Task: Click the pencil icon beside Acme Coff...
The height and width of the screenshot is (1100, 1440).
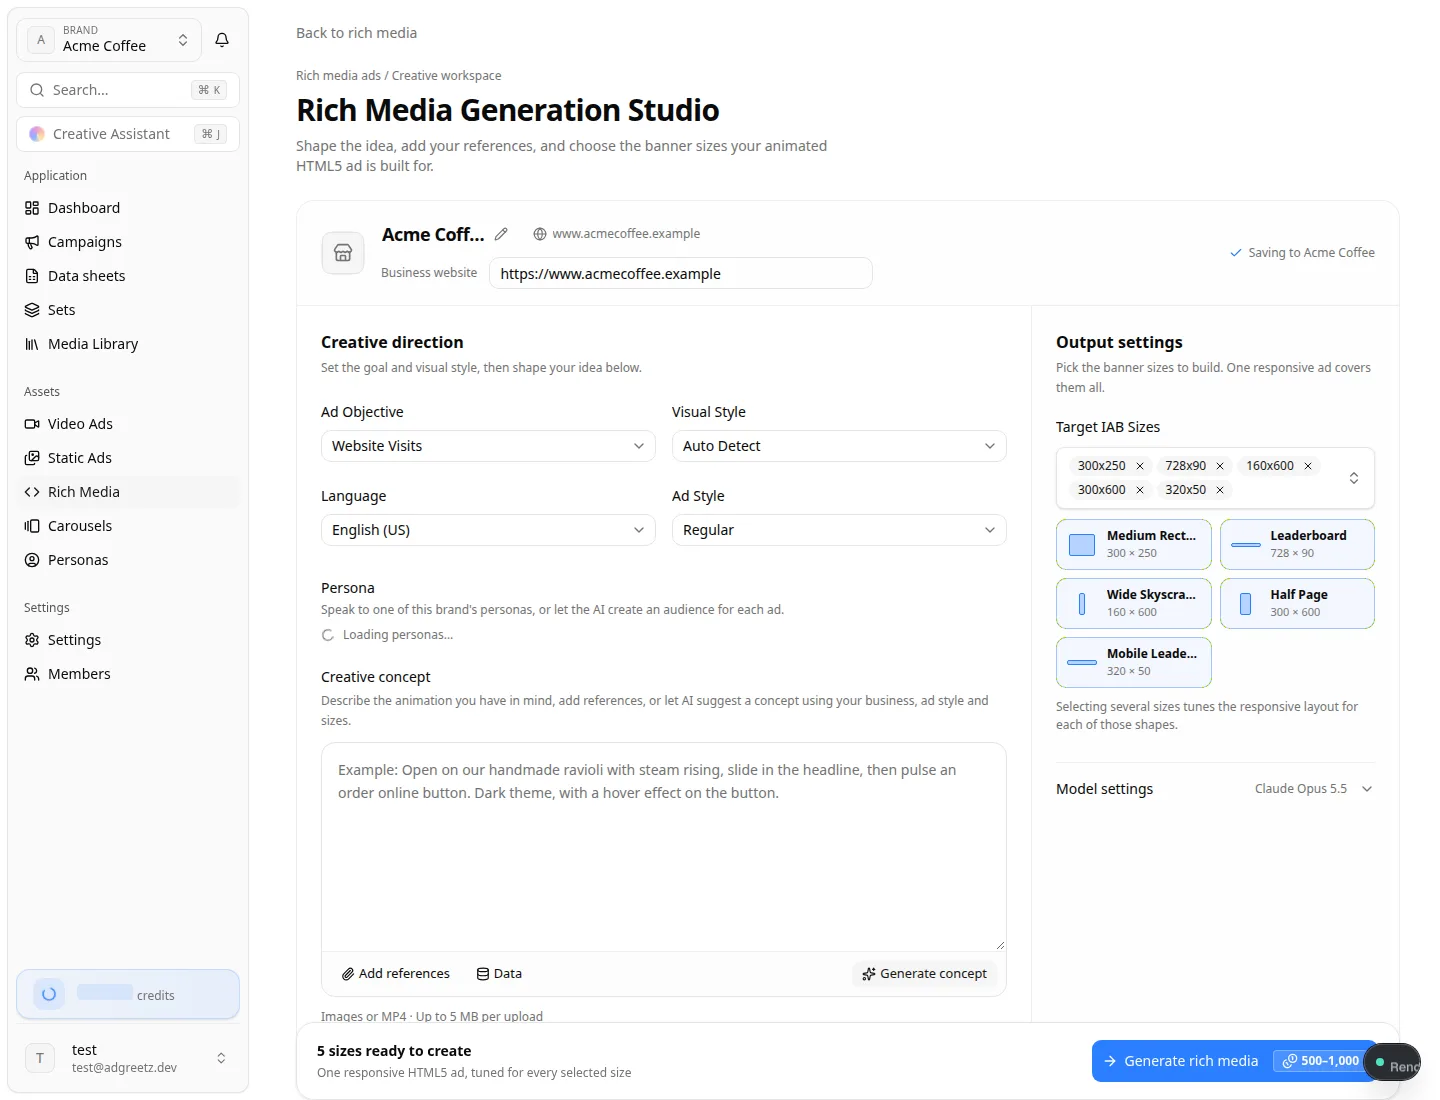Action: point(501,234)
